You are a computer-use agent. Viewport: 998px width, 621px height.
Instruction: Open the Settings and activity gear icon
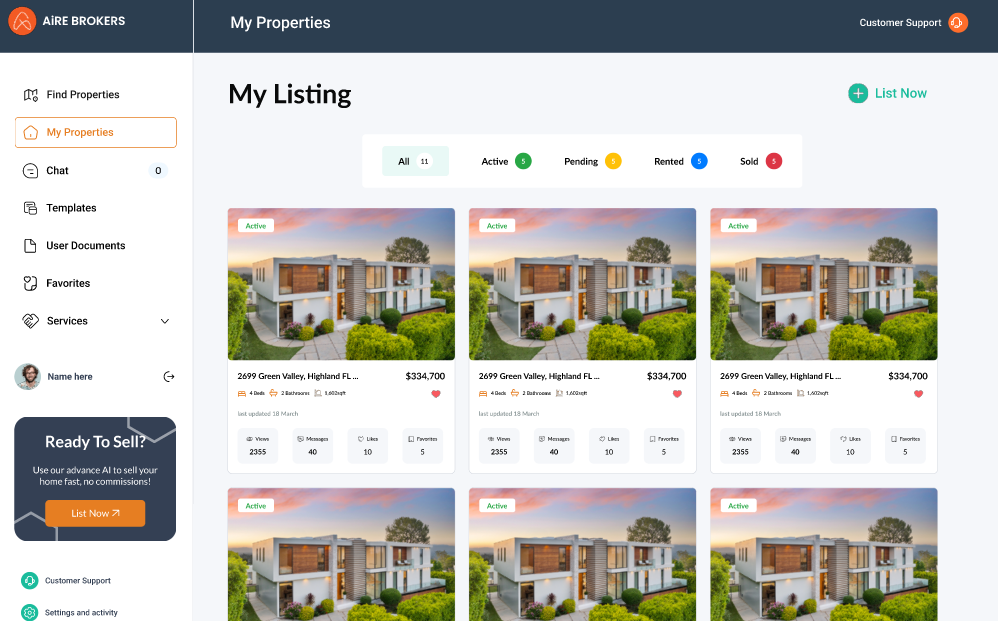pyautogui.click(x=29, y=612)
